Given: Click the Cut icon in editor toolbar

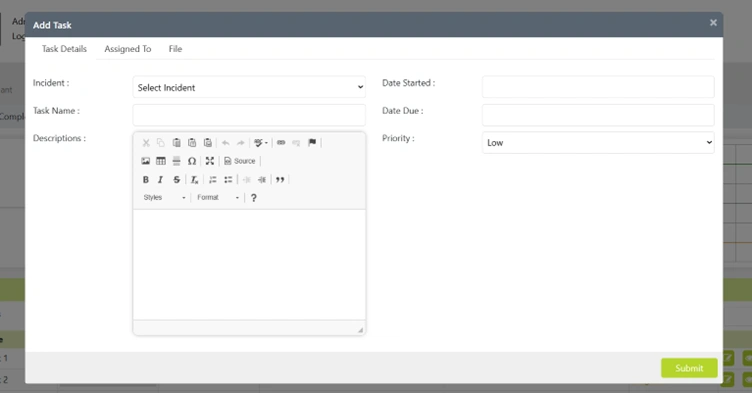Looking at the screenshot, I should (146, 143).
